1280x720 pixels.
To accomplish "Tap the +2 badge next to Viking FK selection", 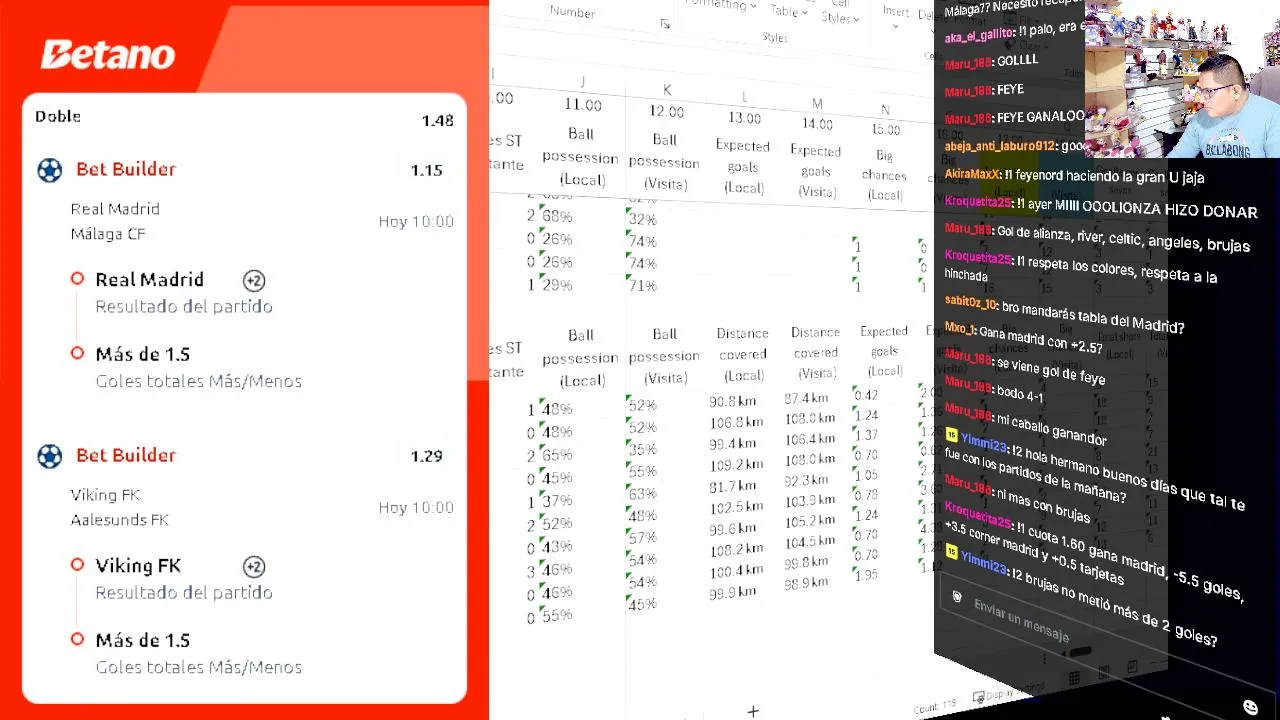I will (x=254, y=567).
